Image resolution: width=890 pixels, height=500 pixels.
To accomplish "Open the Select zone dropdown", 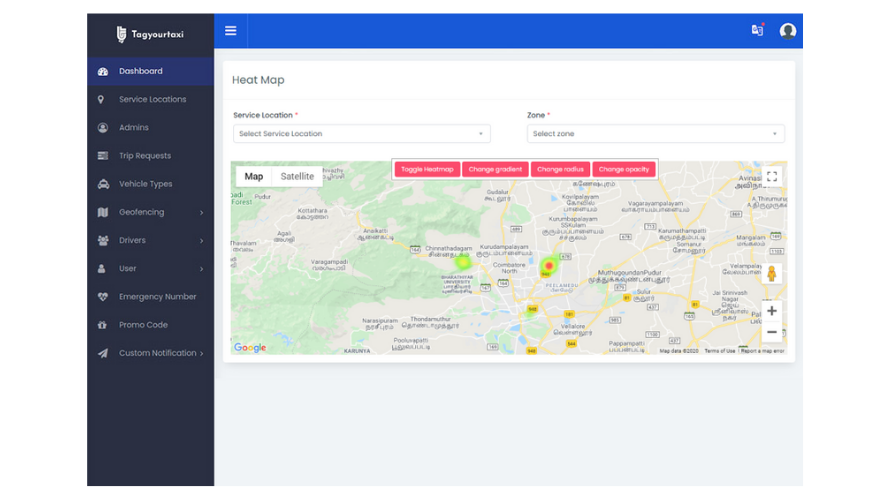I will tap(656, 134).
